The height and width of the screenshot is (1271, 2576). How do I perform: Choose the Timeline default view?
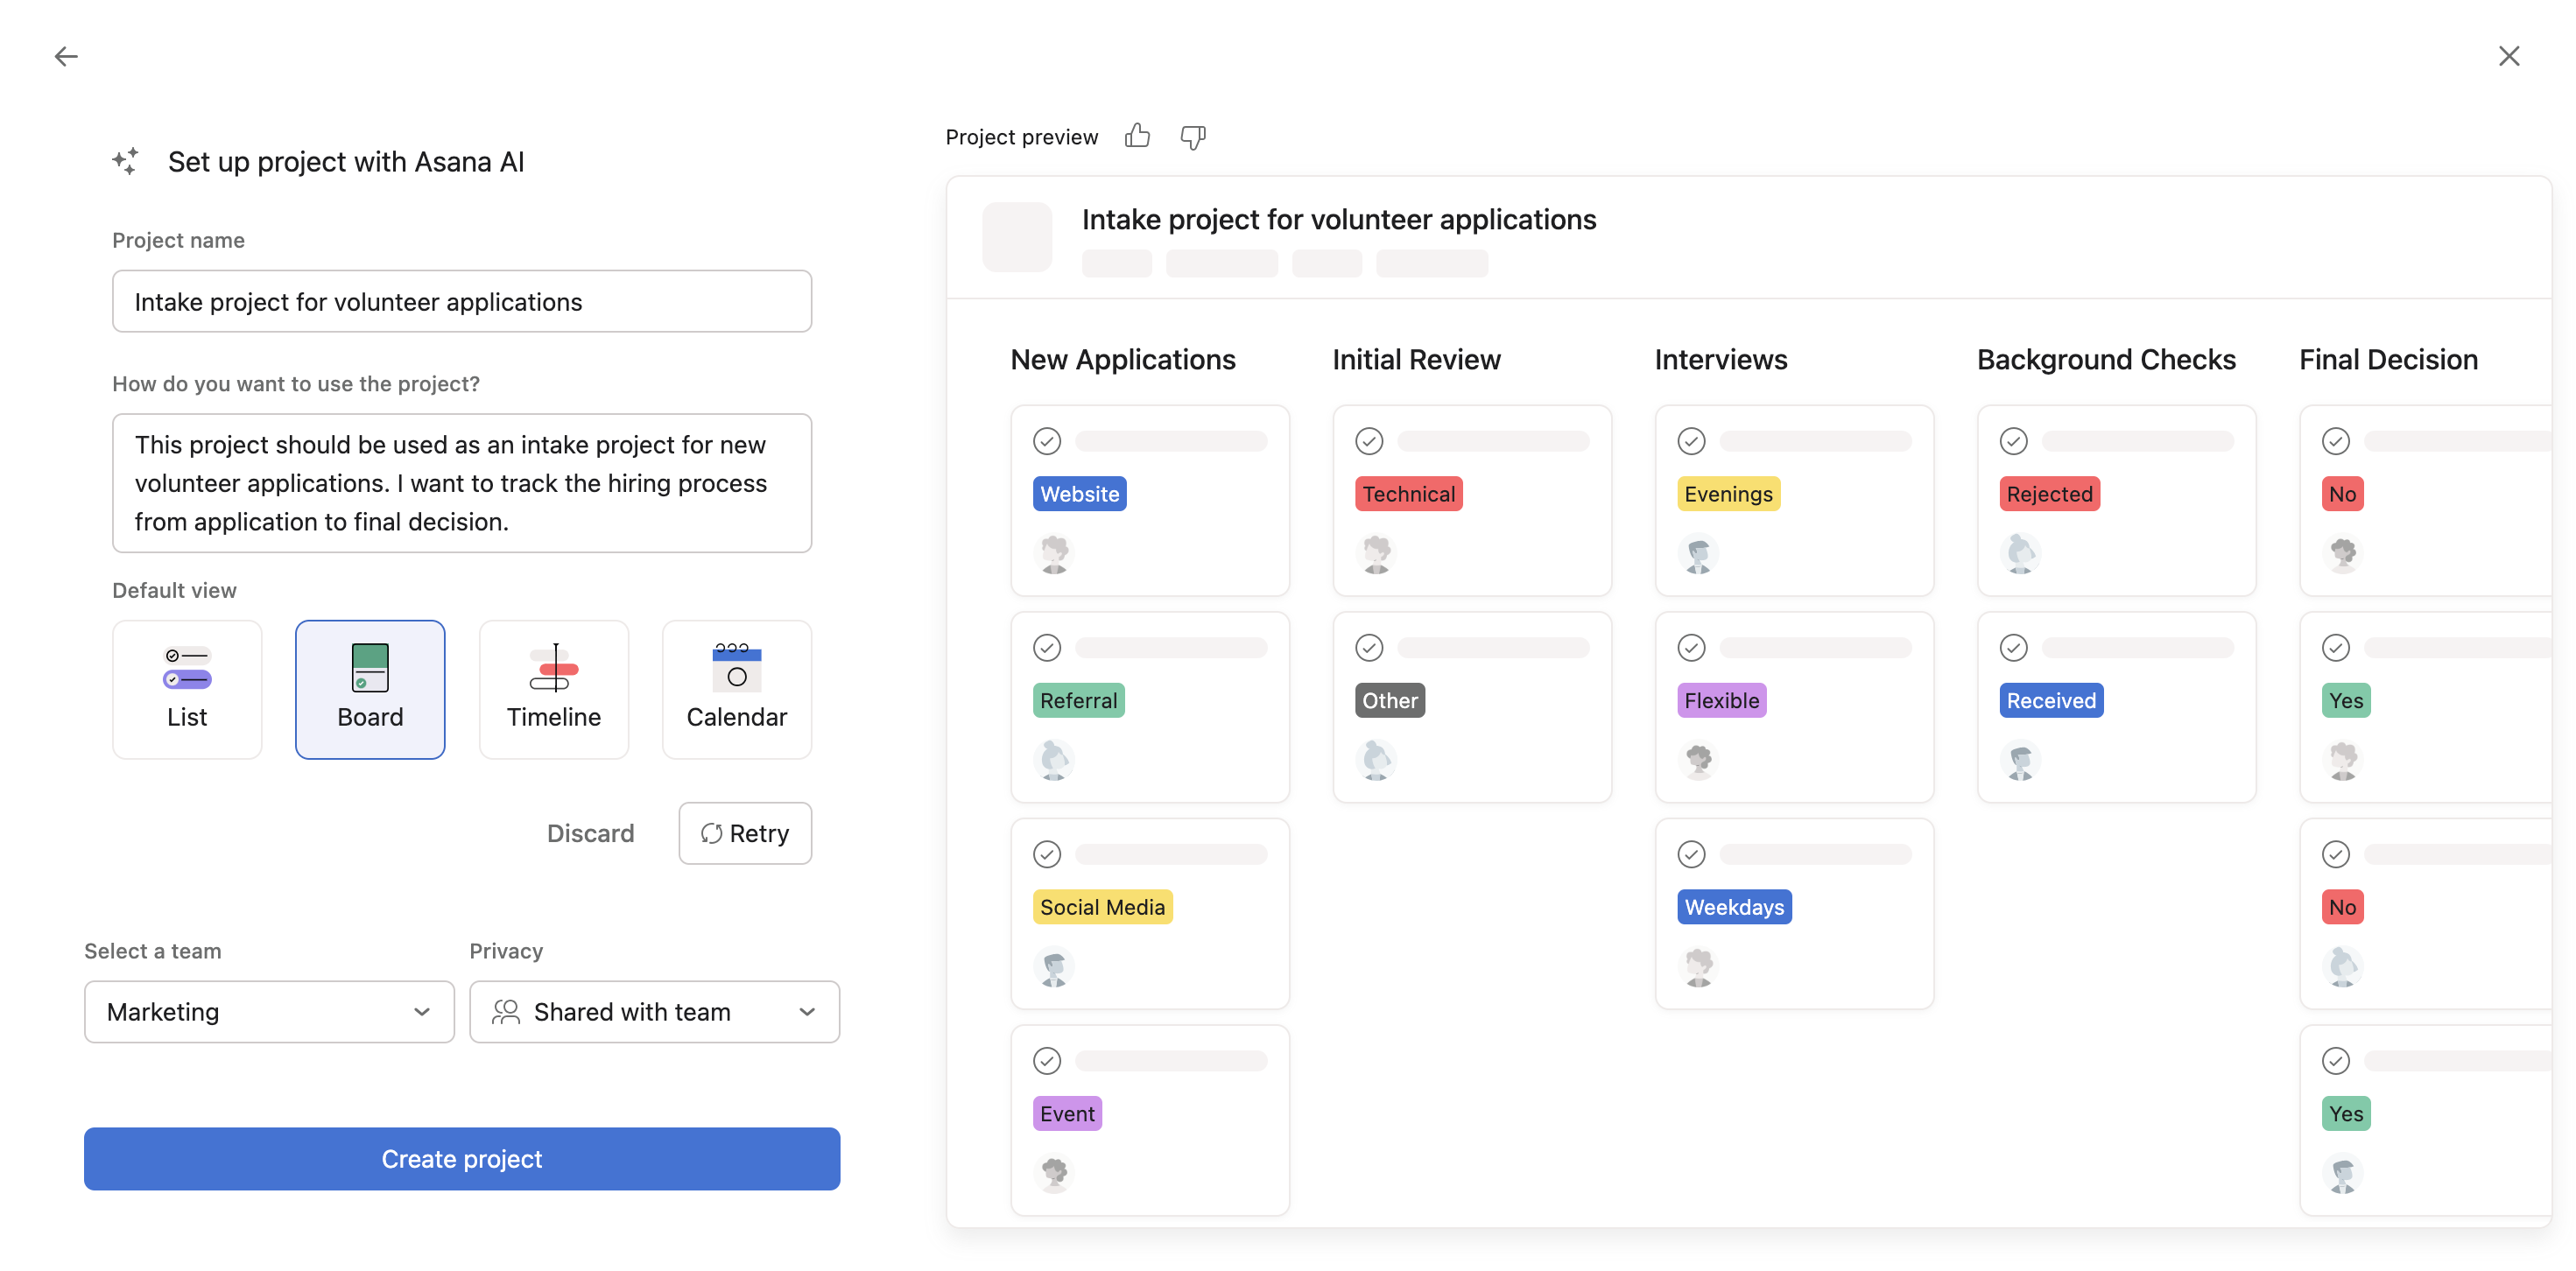click(553, 689)
